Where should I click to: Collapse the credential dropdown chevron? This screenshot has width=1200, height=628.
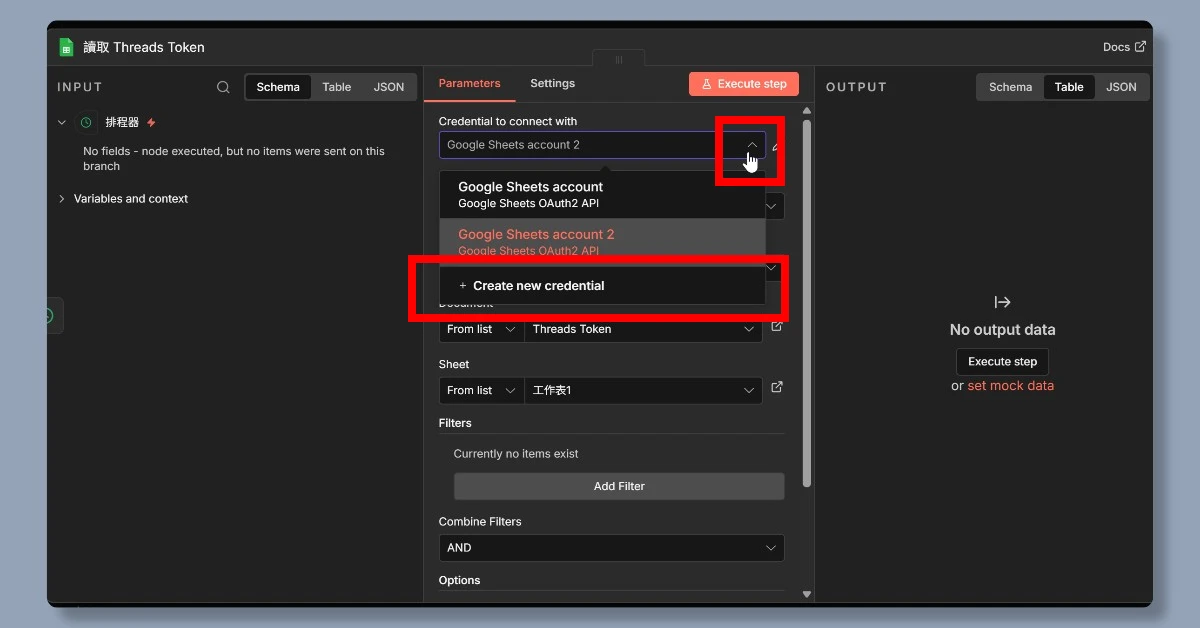coord(752,145)
